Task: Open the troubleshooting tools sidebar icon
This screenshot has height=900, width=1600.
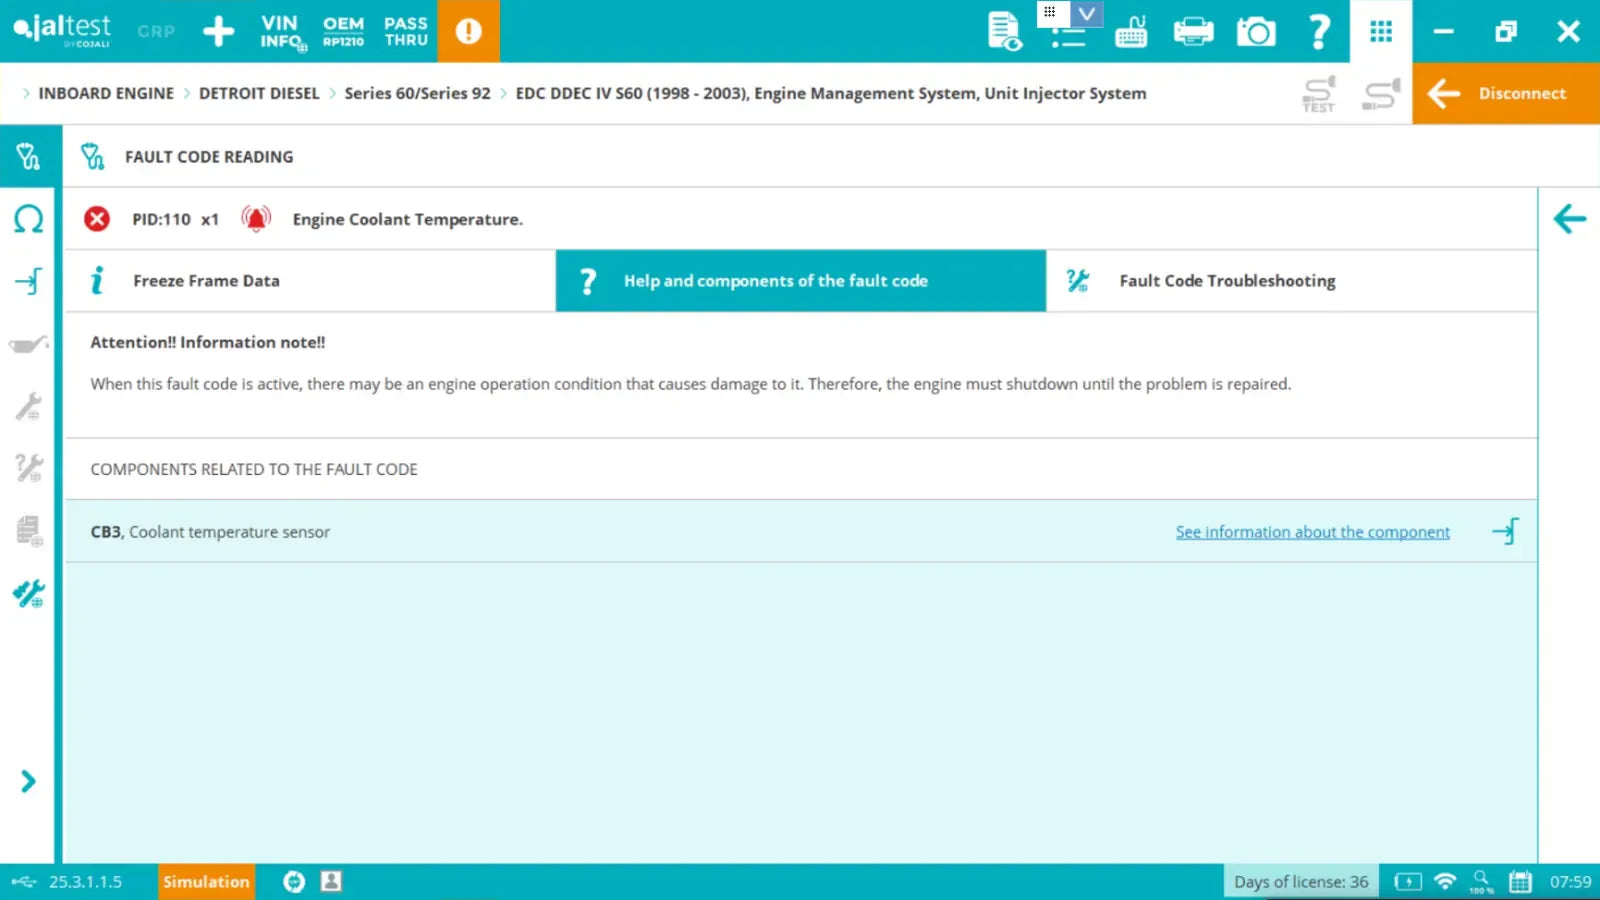Action: (x=28, y=468)
